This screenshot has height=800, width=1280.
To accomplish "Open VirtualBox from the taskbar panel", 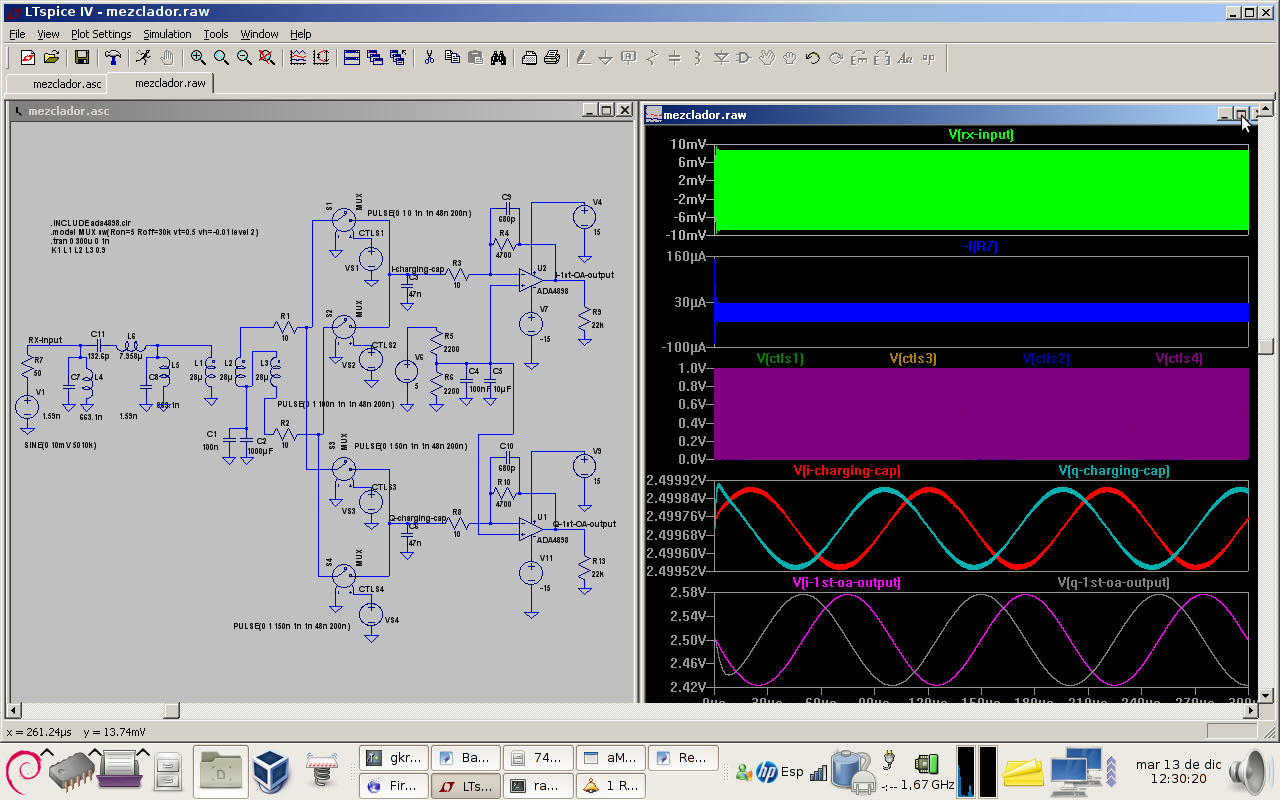I will [x=268, y=770].
